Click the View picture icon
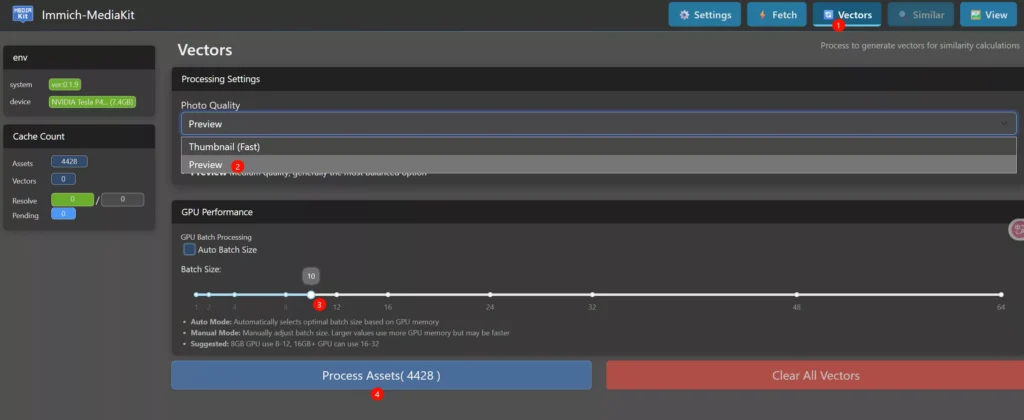Image resolution: width=1024 pixels, height=420 pixels. tap(975, 15)
